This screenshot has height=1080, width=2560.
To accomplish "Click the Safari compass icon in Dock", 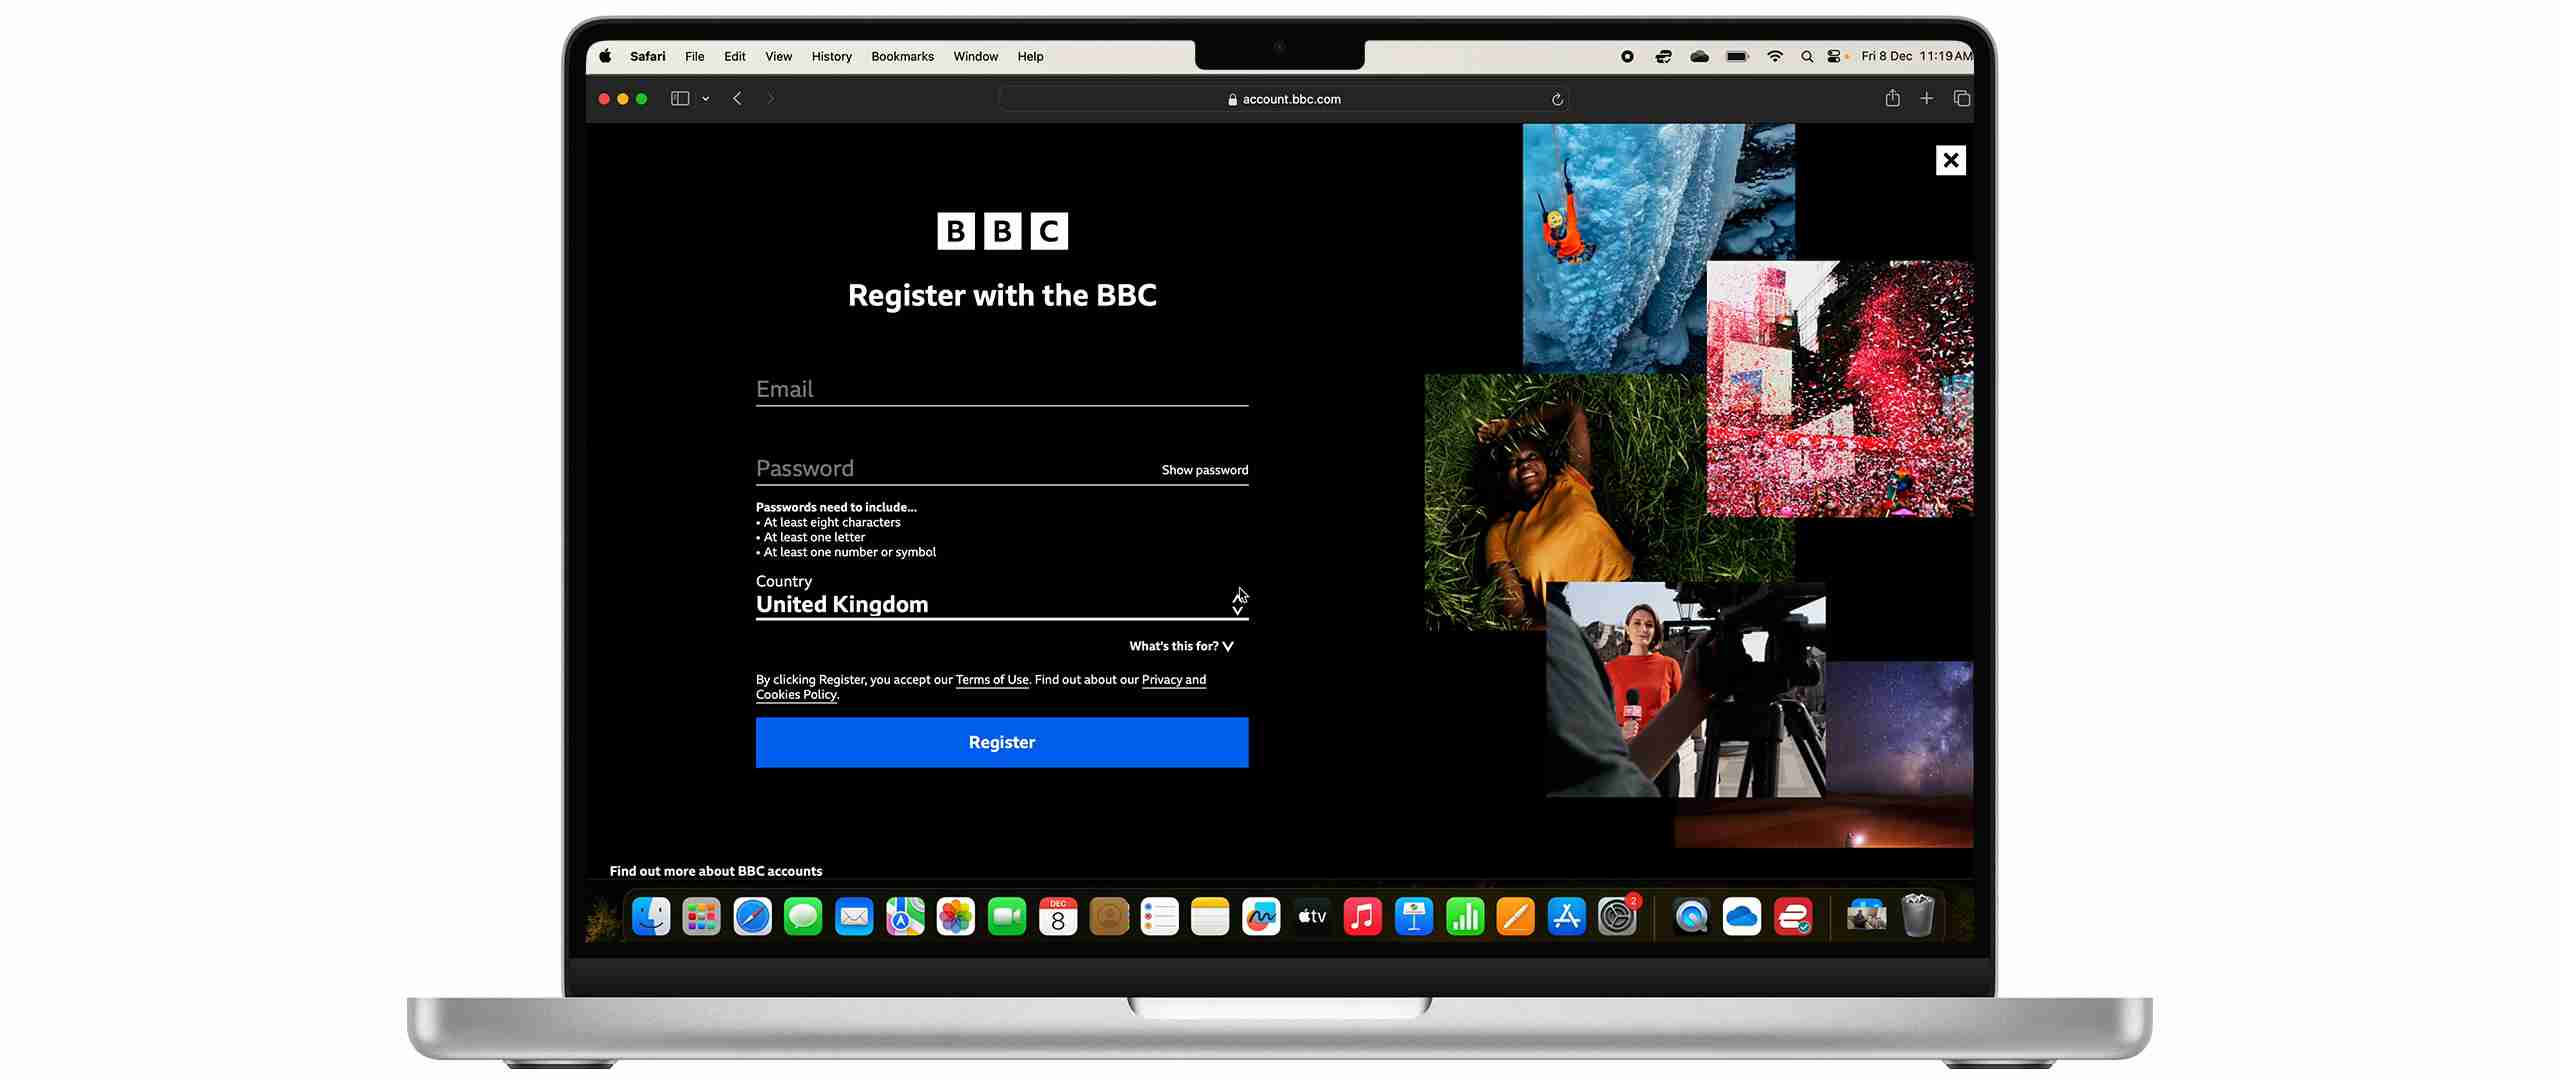I will (x=753, y=916).
